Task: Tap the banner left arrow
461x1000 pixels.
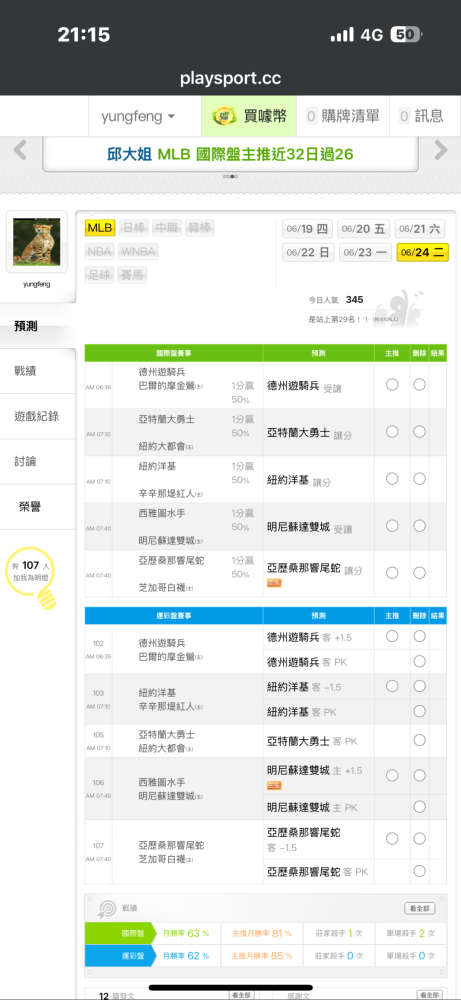Action: tap(20, 151)
